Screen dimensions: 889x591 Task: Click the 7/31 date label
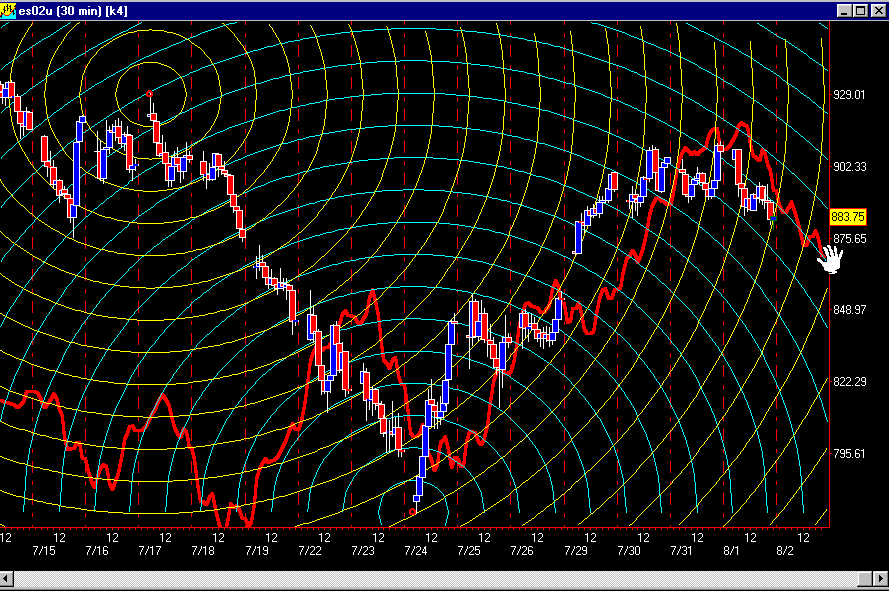(x=681, y=551)
